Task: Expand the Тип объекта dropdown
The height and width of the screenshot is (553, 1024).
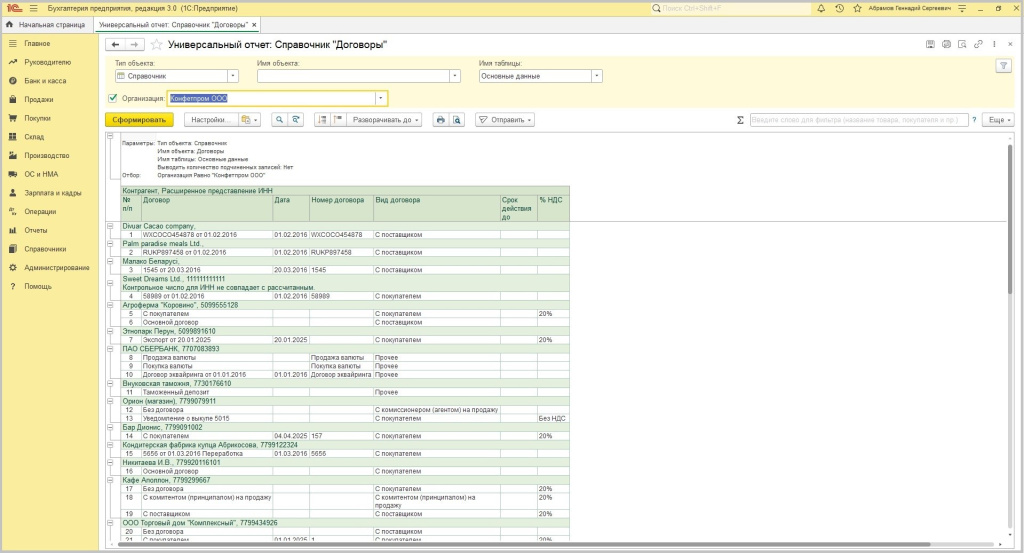Action: click(233, 75)
